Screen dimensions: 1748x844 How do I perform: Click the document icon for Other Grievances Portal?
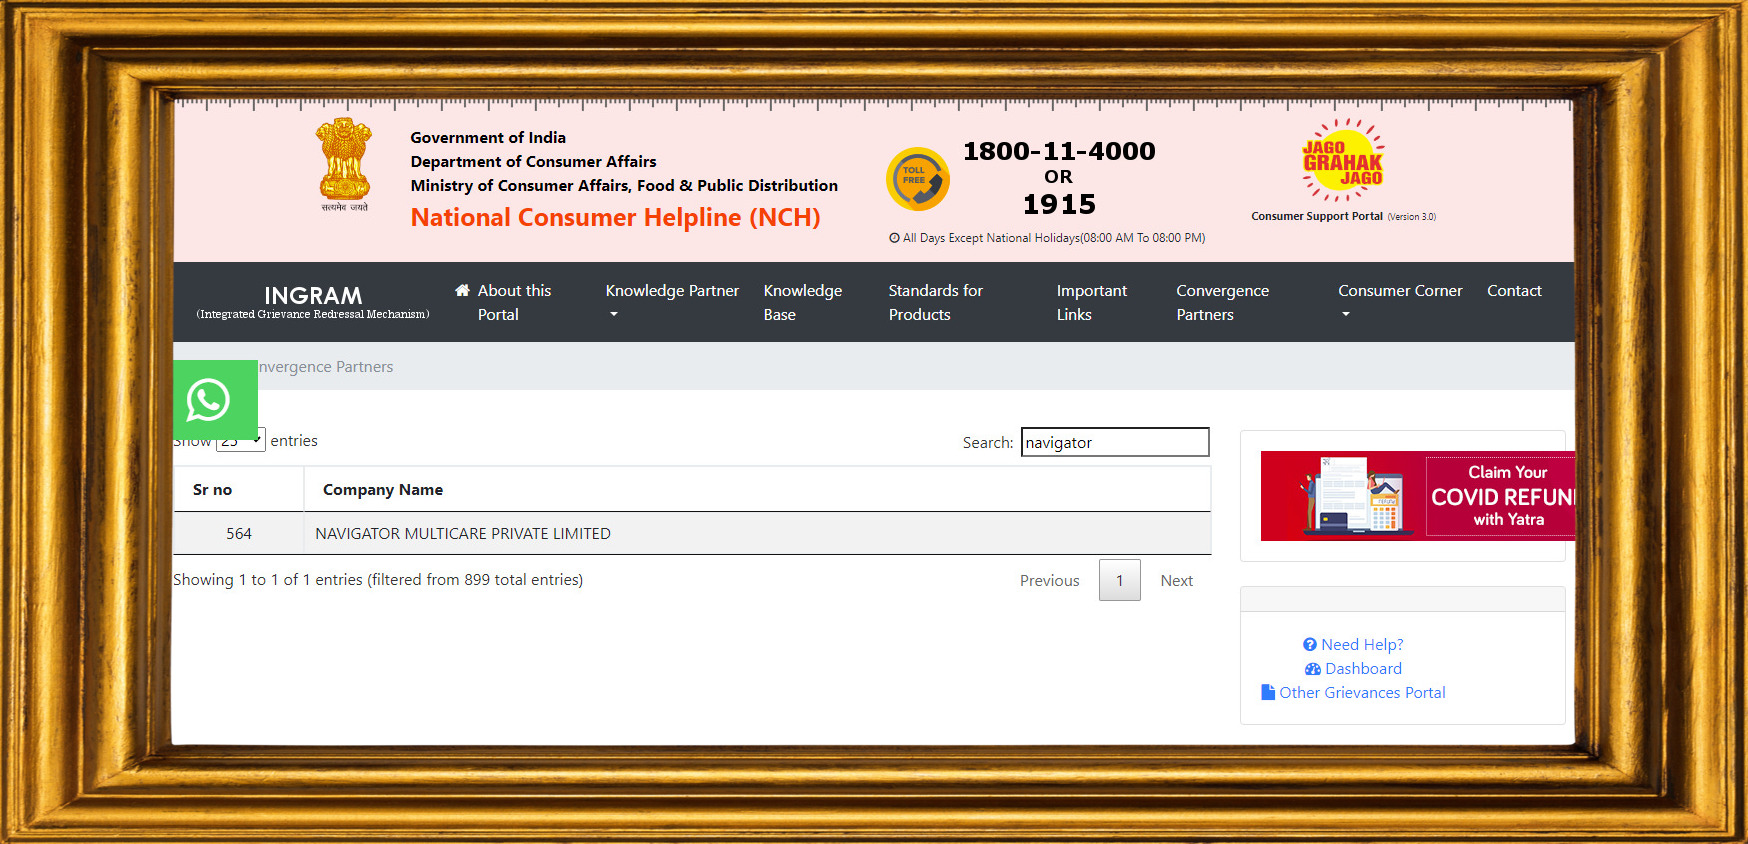pyautogui.click(x=1268, y=692)
